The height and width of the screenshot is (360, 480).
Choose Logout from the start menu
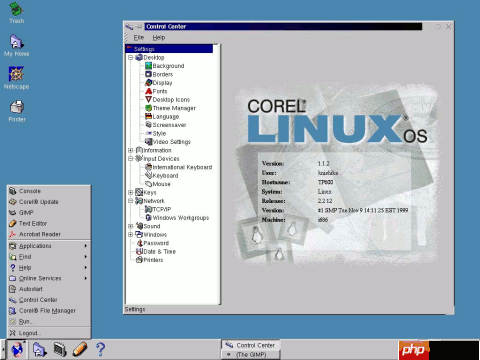tap(49, 333)
